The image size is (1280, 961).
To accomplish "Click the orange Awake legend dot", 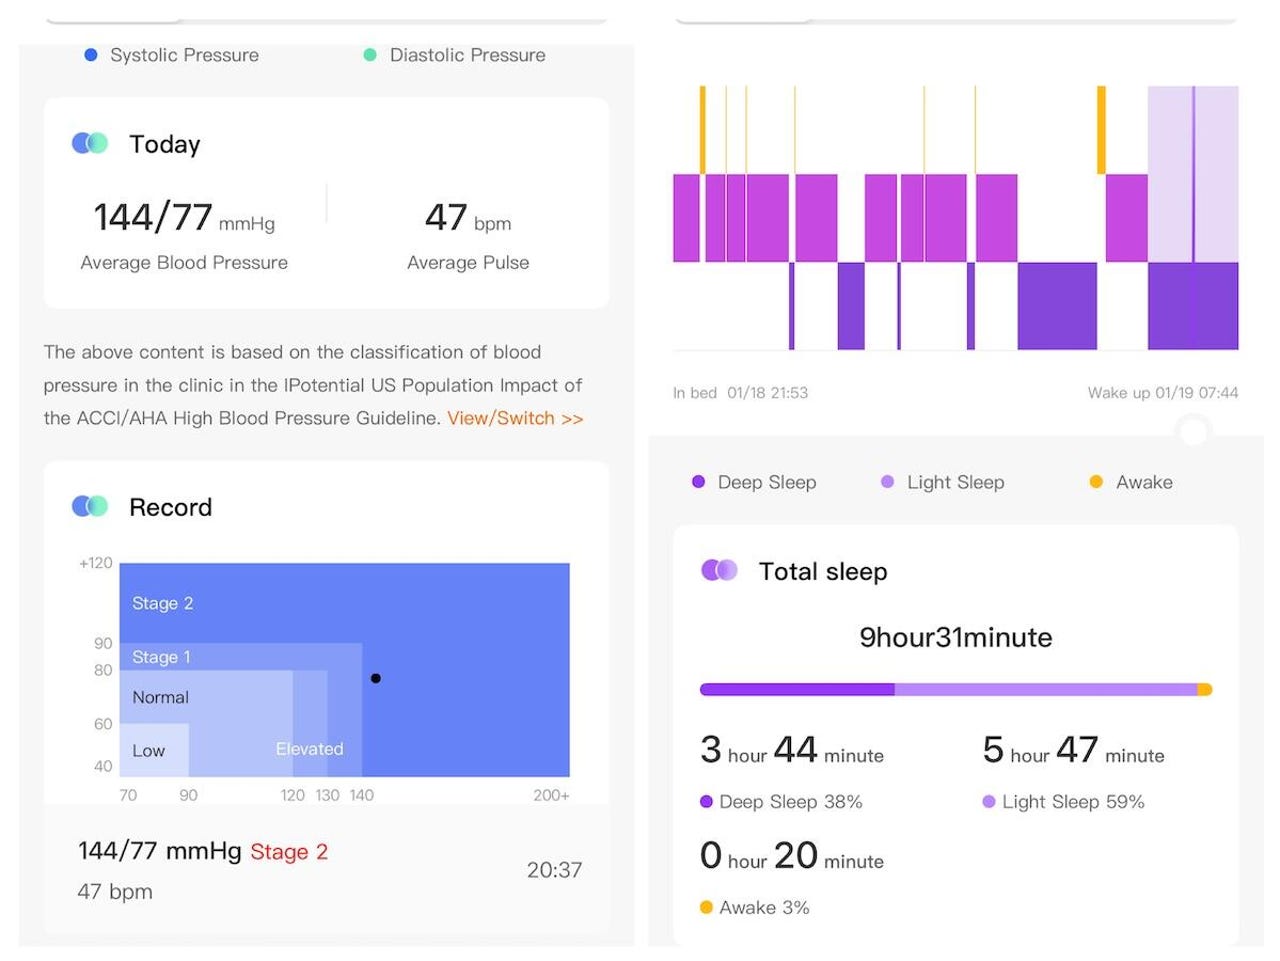I will click(x=1096, y=482).
